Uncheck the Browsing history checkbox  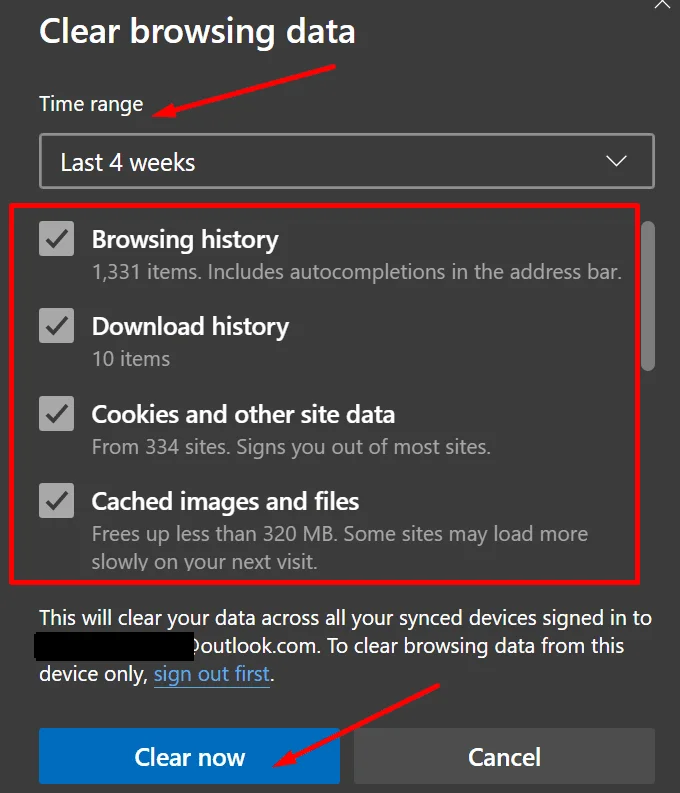[x=57, y=238]
